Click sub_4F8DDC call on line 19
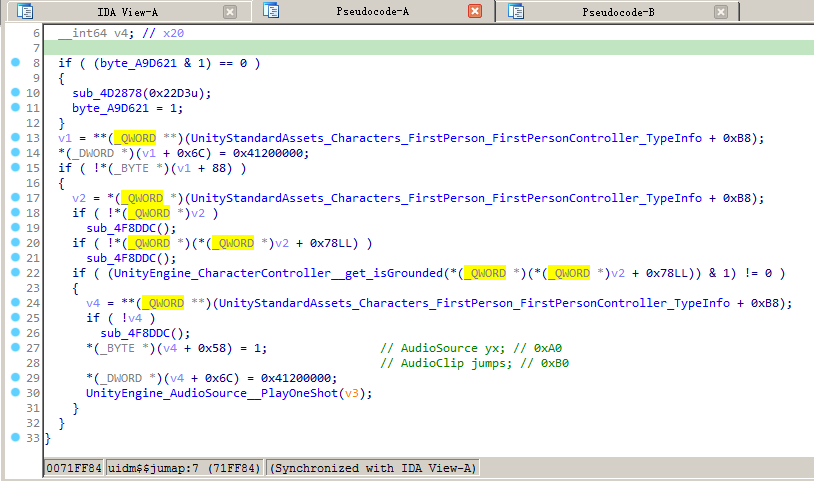The width and height of the screenshot is (814, 481). [121, 228]
